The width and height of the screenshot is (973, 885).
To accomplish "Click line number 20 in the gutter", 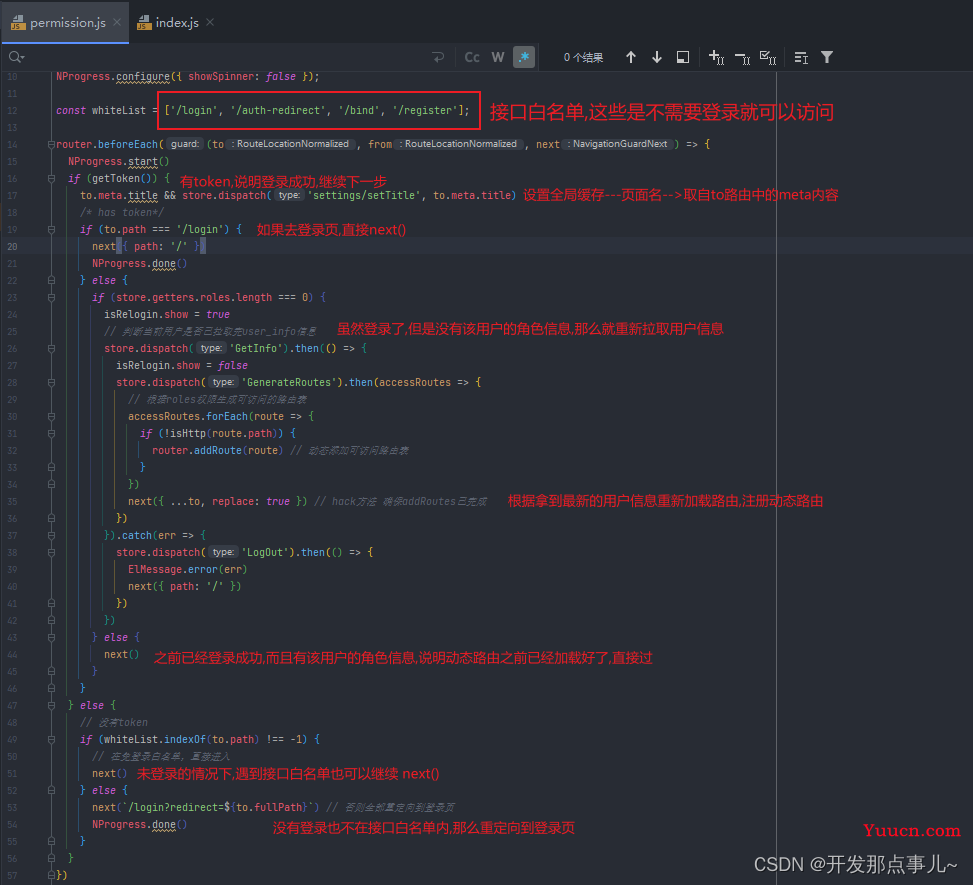I will point(12,246).
